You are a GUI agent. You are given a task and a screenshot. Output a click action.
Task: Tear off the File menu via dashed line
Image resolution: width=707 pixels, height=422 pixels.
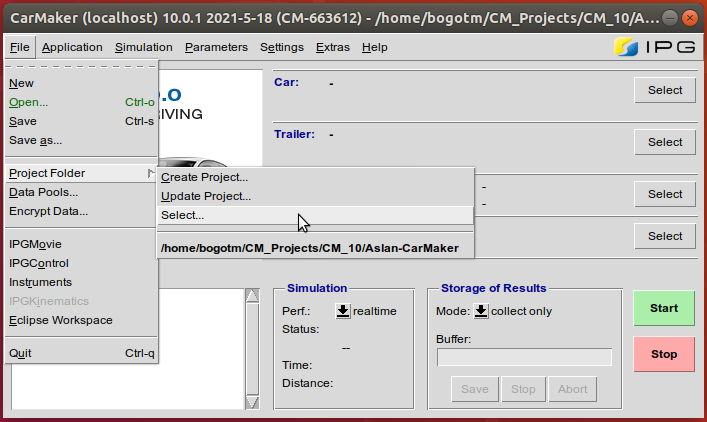[82, 66]
